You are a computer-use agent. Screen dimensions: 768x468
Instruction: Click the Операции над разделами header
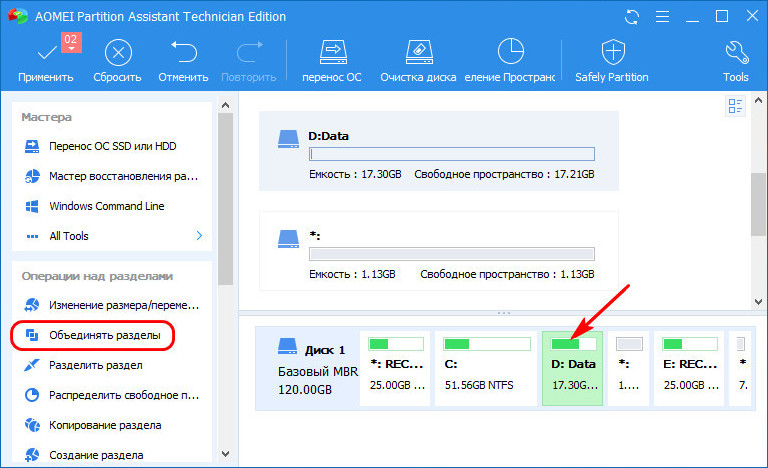(x=97, y=276)
